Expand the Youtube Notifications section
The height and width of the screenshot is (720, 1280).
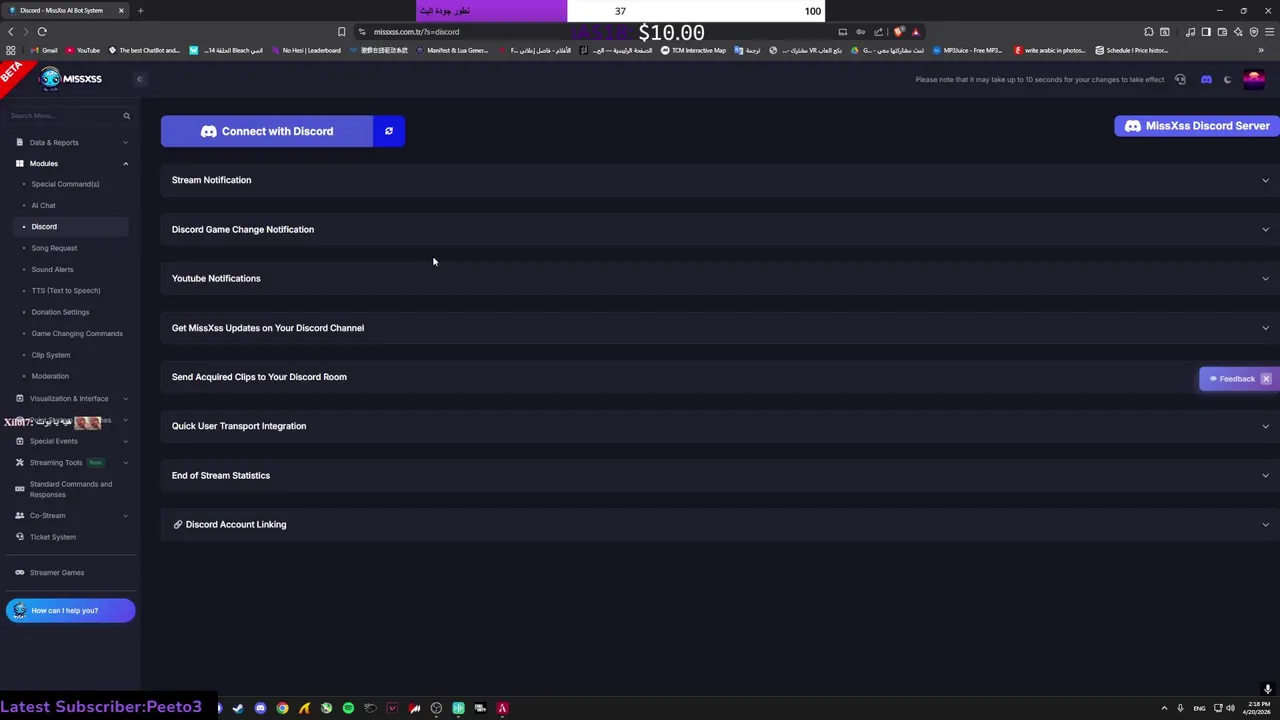(720, 278)
